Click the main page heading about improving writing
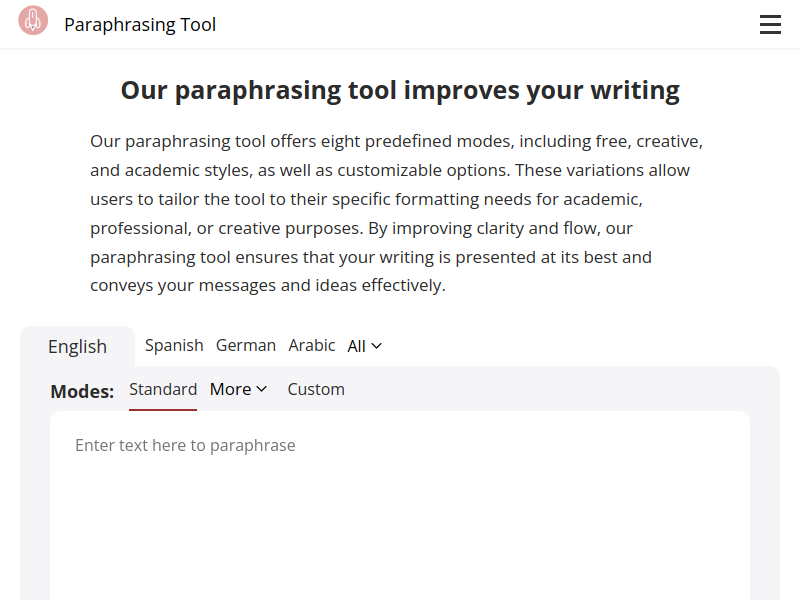This screenshot has height=600, width=800. pos(400,90)
